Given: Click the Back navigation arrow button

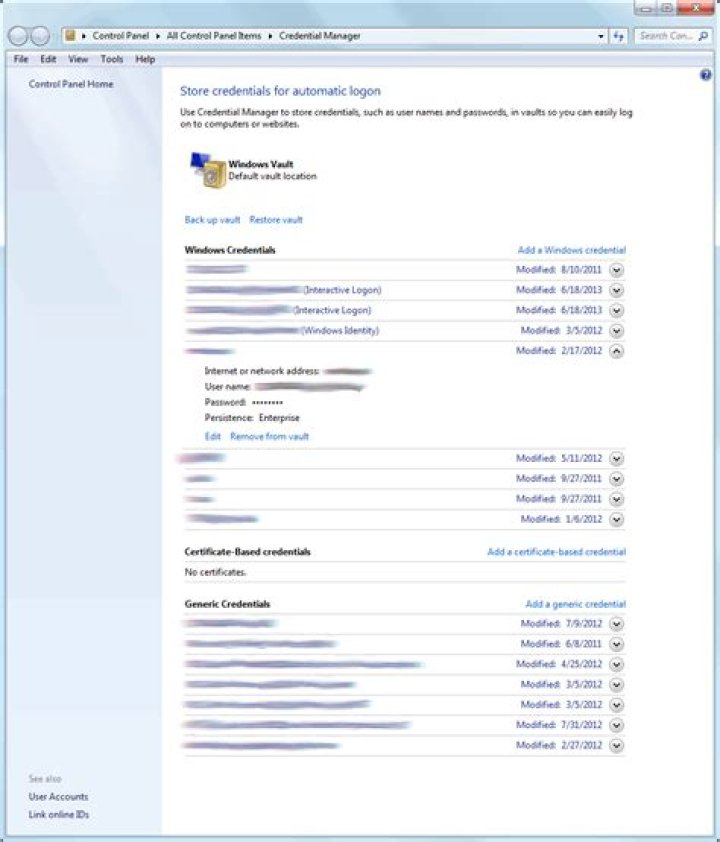Looking at the screenshot, I should [18, 36].
